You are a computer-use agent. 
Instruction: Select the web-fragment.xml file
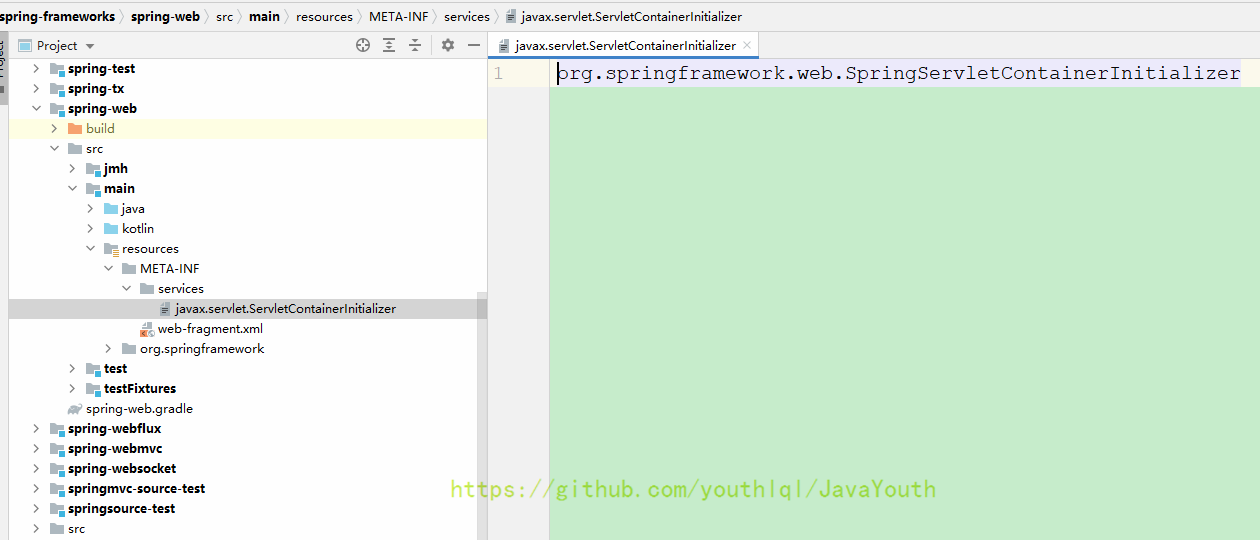(x=210, y=329)
